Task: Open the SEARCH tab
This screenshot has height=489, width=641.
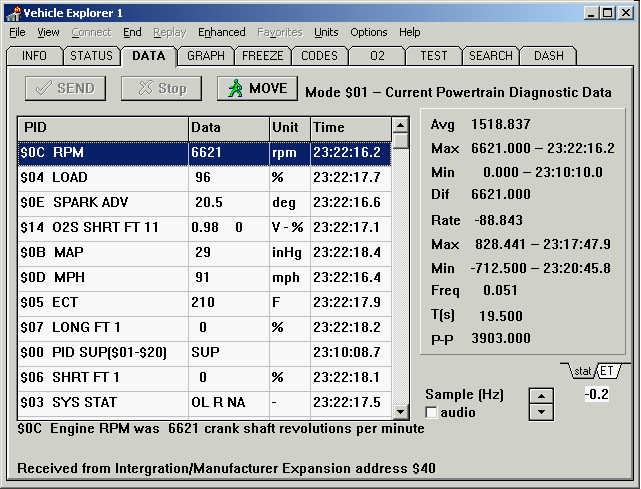Action: (x=491, y=56)
